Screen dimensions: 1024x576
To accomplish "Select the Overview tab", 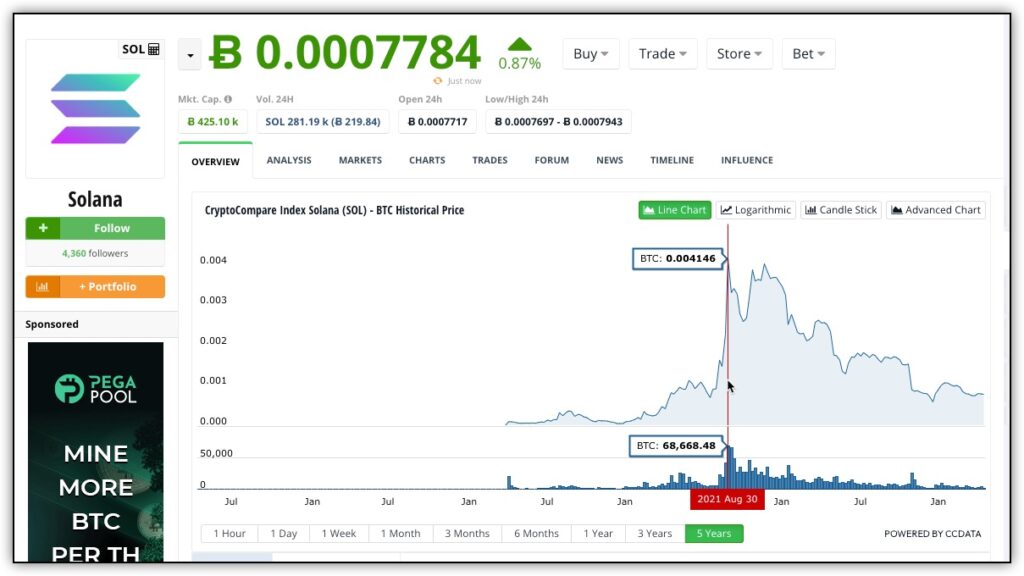I will coord(216,161).
